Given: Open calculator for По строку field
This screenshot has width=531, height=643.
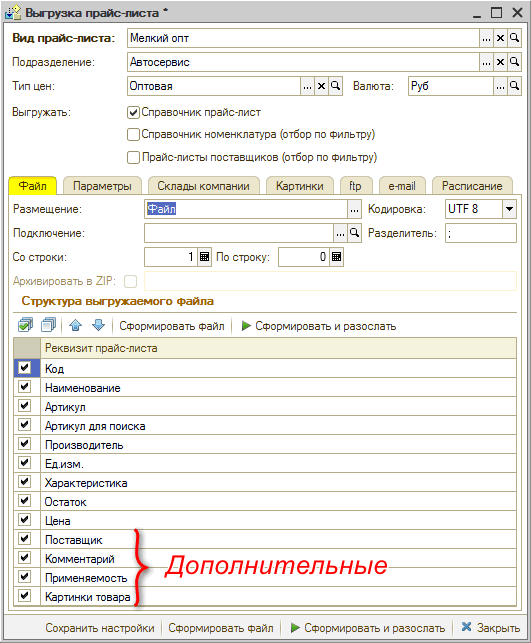Looking at the screenshot, I should [336, 257].
